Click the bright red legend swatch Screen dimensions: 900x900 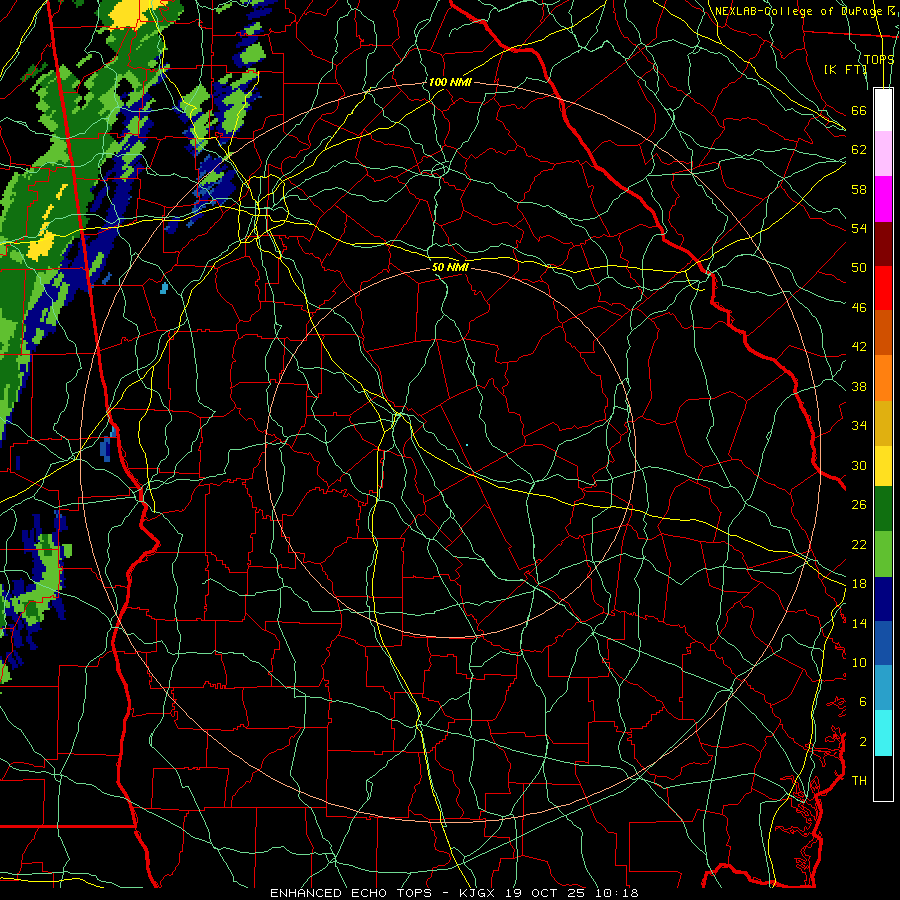883,288
